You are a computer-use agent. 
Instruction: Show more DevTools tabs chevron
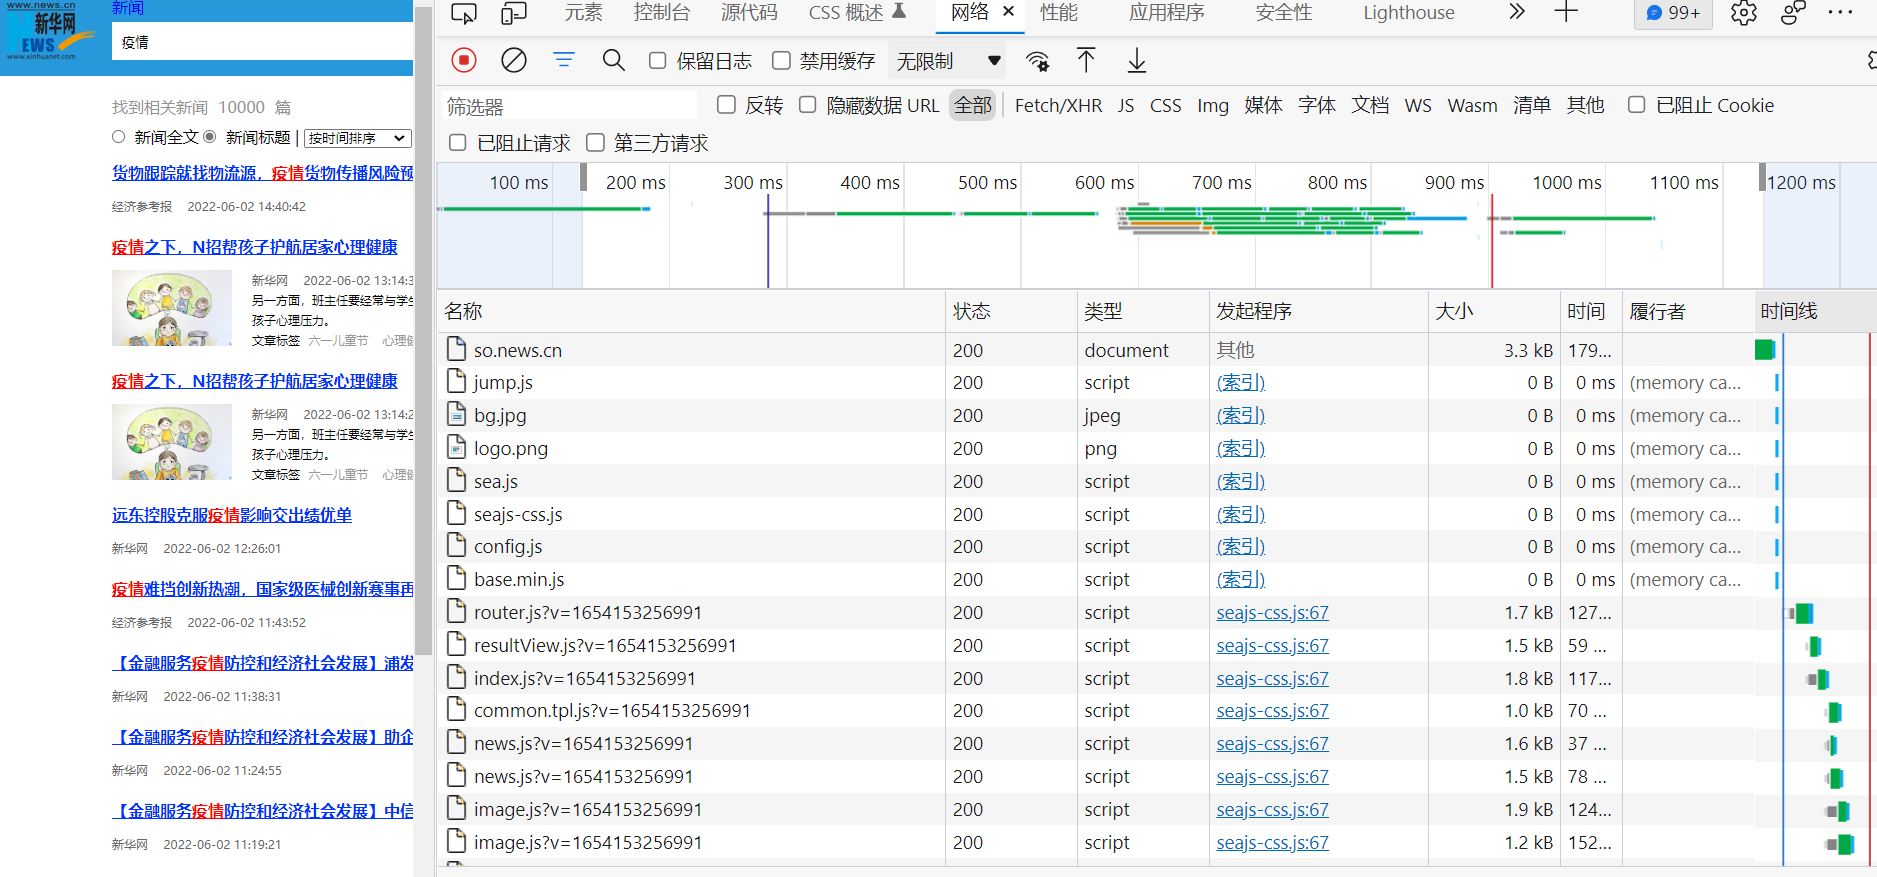click(x=1517, y=12)
